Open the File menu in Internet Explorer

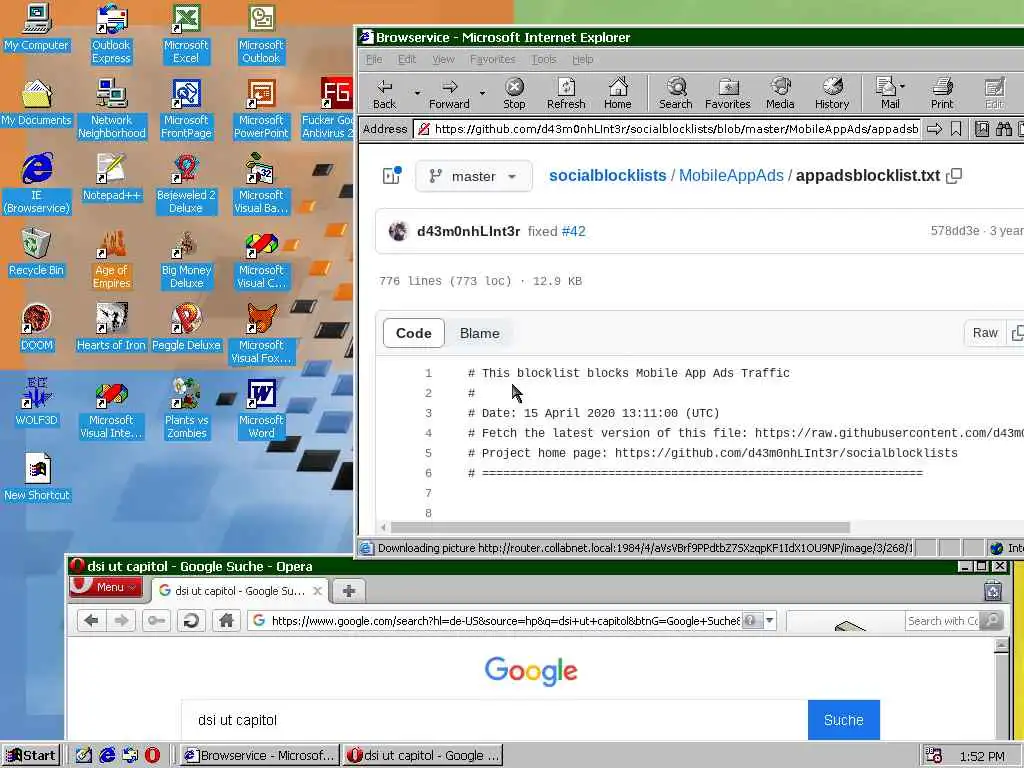[374, 59]
